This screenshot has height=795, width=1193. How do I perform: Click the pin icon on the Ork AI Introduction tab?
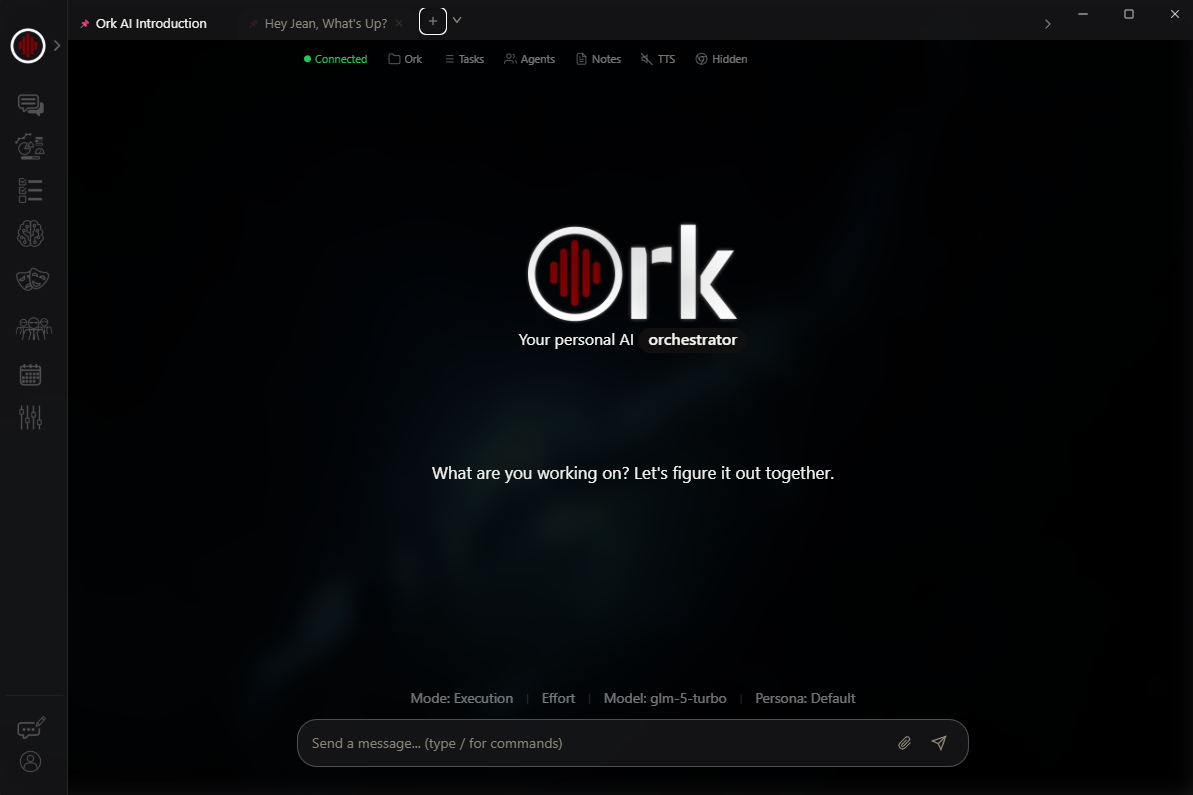point(84,24)
